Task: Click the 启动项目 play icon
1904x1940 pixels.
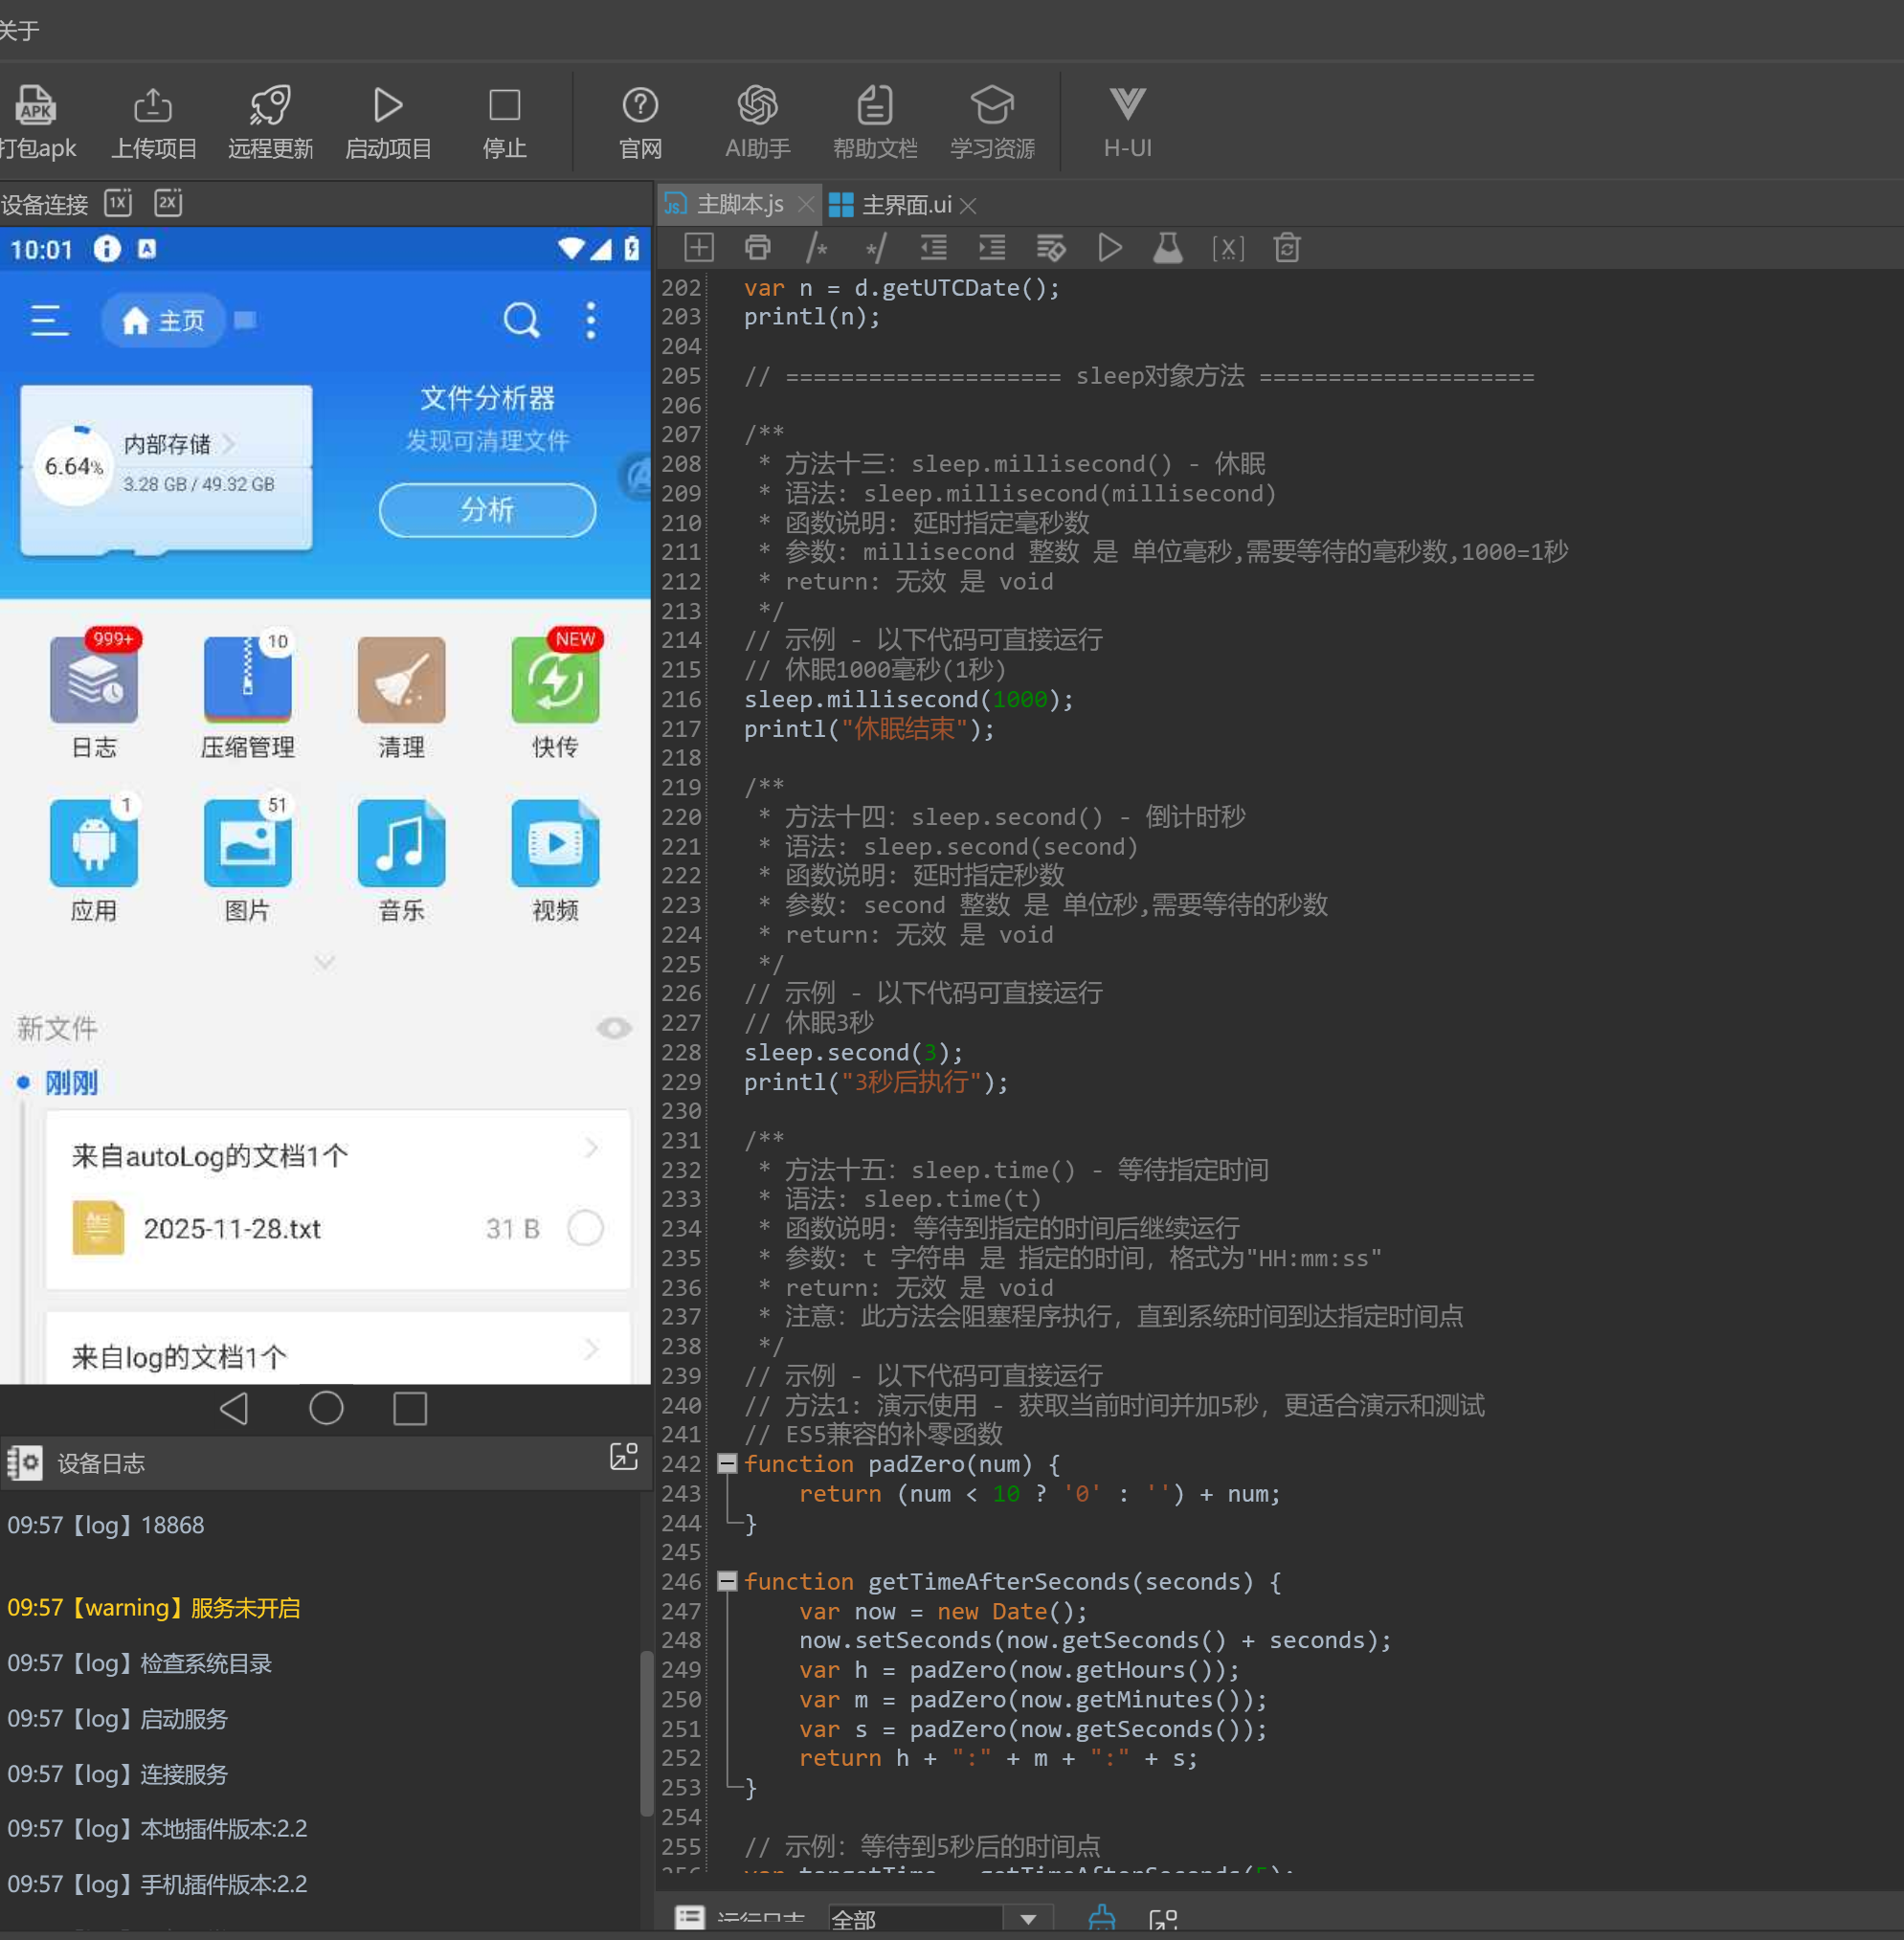Action: pos(388,106)
